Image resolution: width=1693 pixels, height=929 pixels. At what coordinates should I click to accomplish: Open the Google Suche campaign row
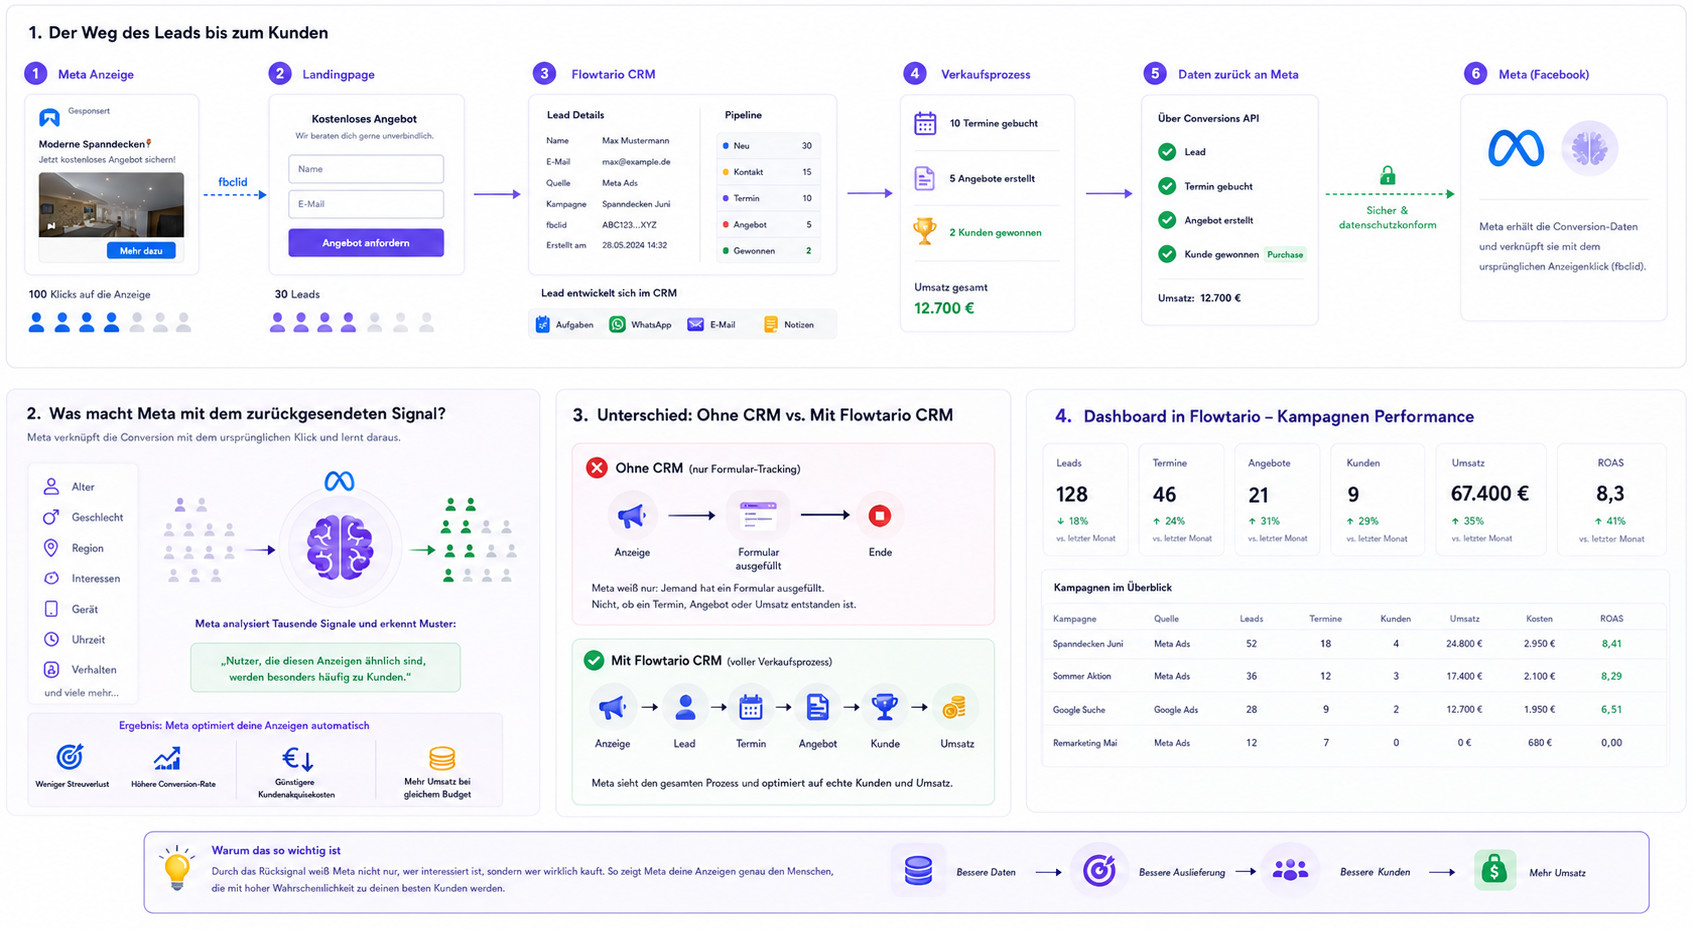(x=1355, y=710)
